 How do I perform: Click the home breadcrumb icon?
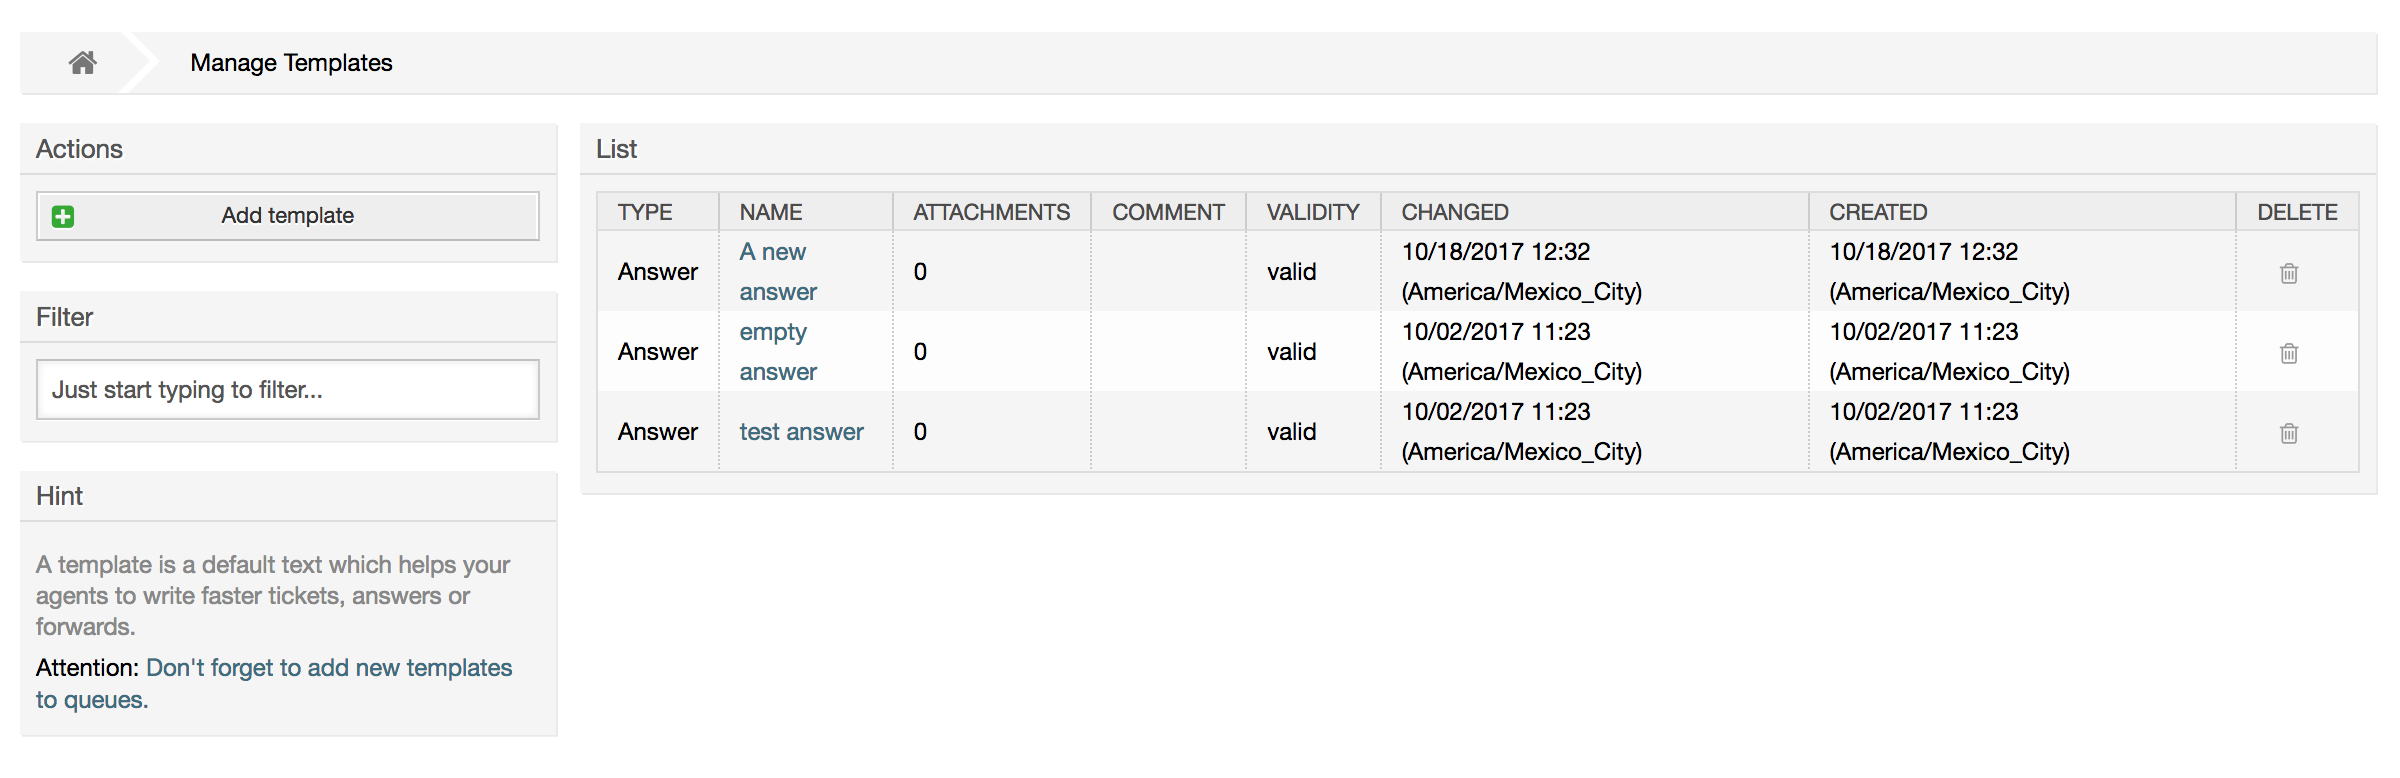point(83,63)
